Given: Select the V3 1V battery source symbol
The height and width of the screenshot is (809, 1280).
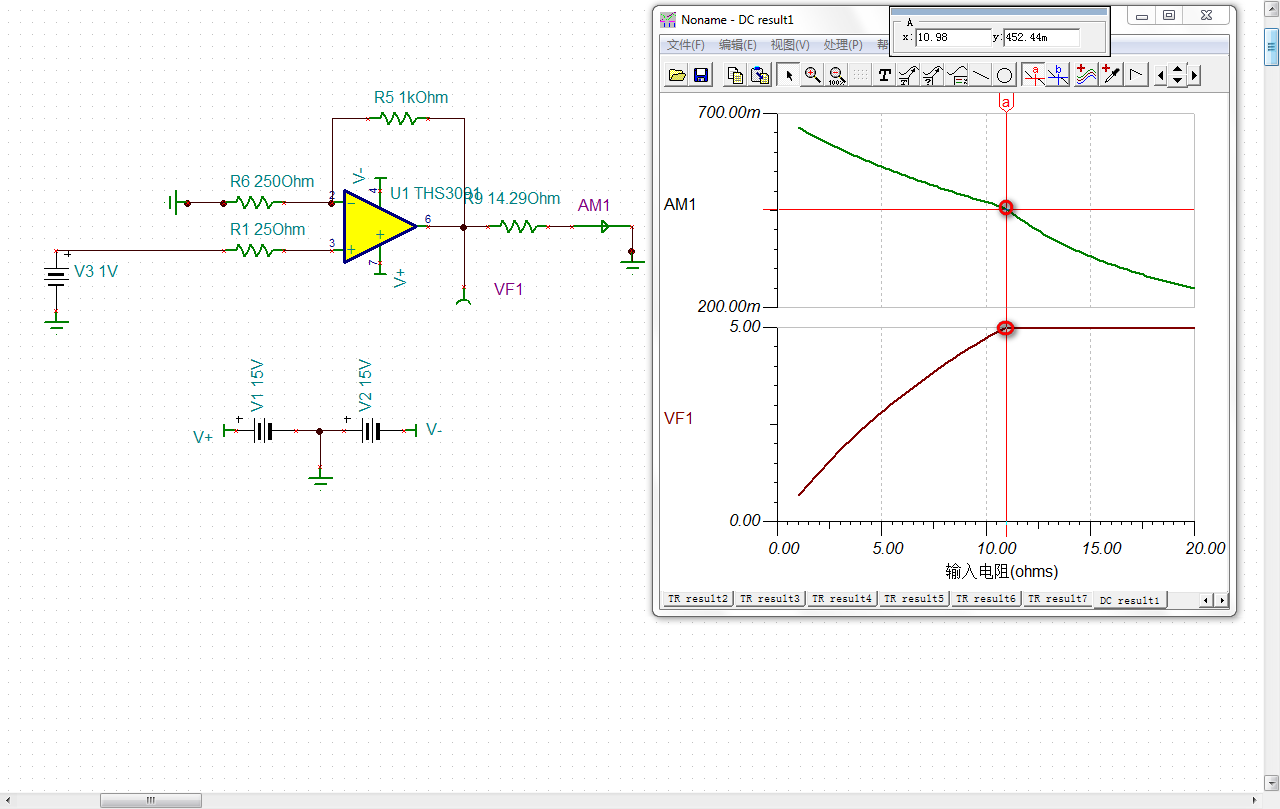Looking at the screenshot, I should pos(56,277).
